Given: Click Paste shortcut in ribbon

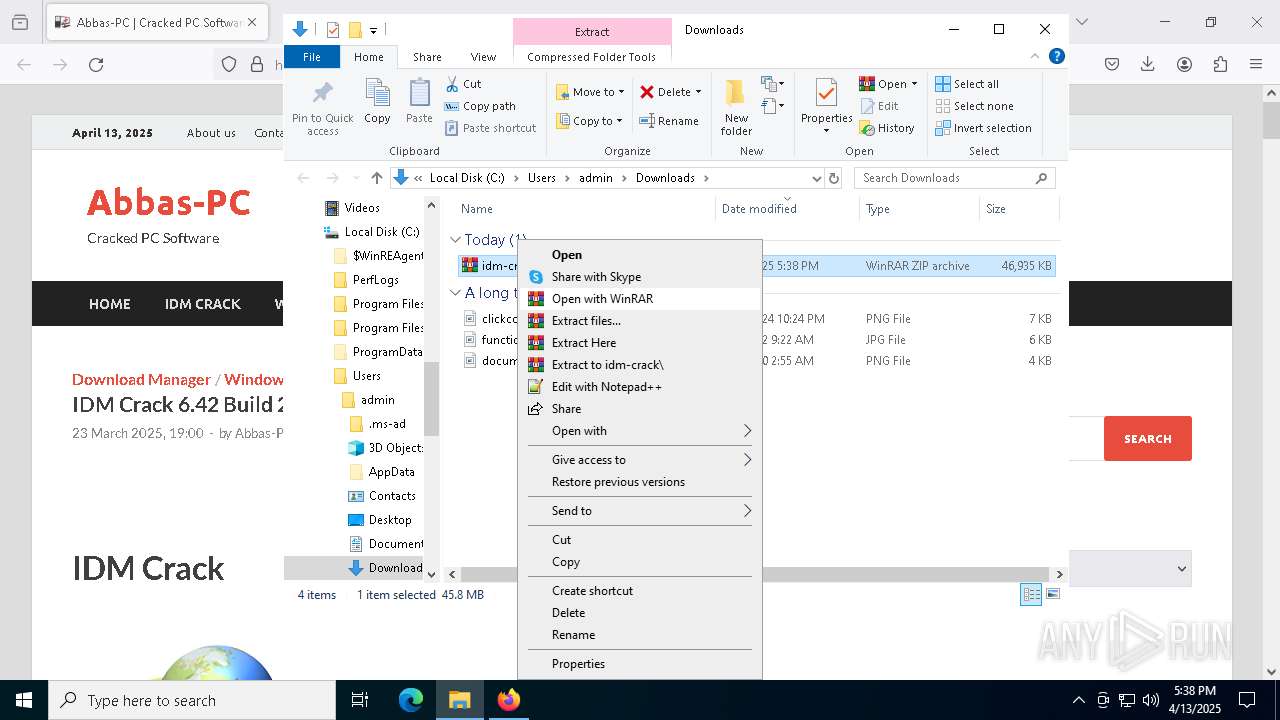Looking at the screenshot, I should pyautogui.click(x=490, y=128).
